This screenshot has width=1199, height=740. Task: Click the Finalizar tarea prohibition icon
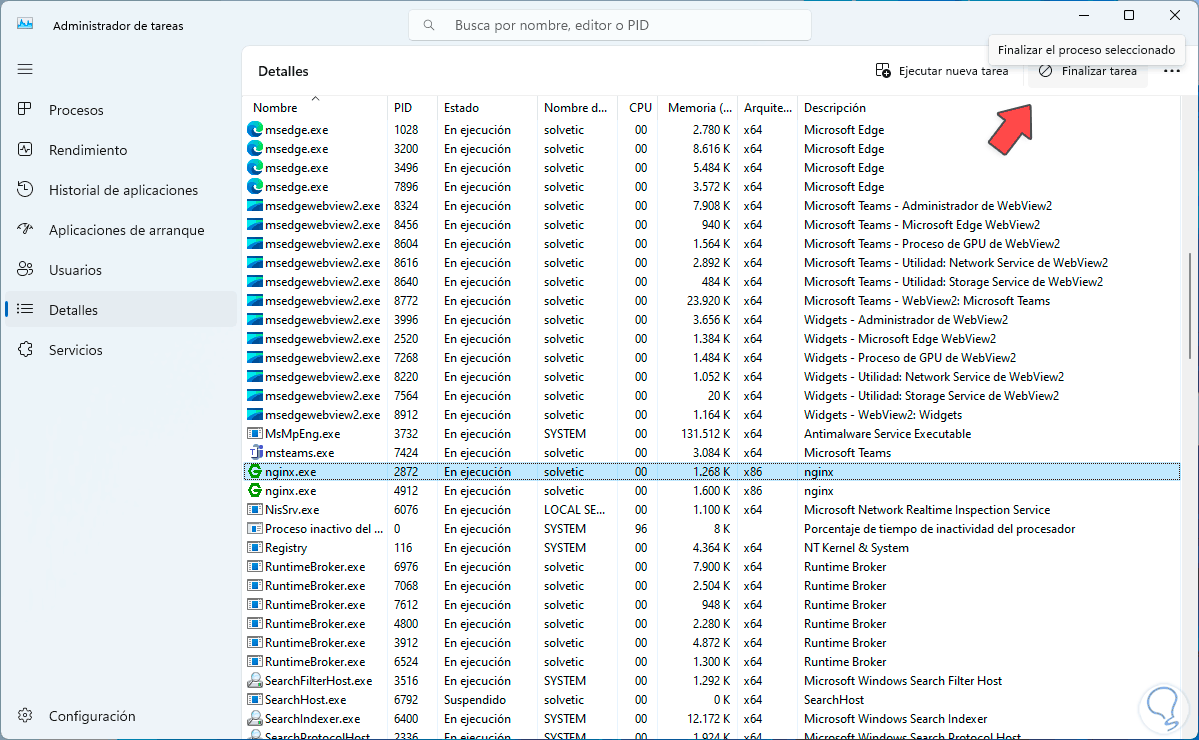tap(1045, 71)
